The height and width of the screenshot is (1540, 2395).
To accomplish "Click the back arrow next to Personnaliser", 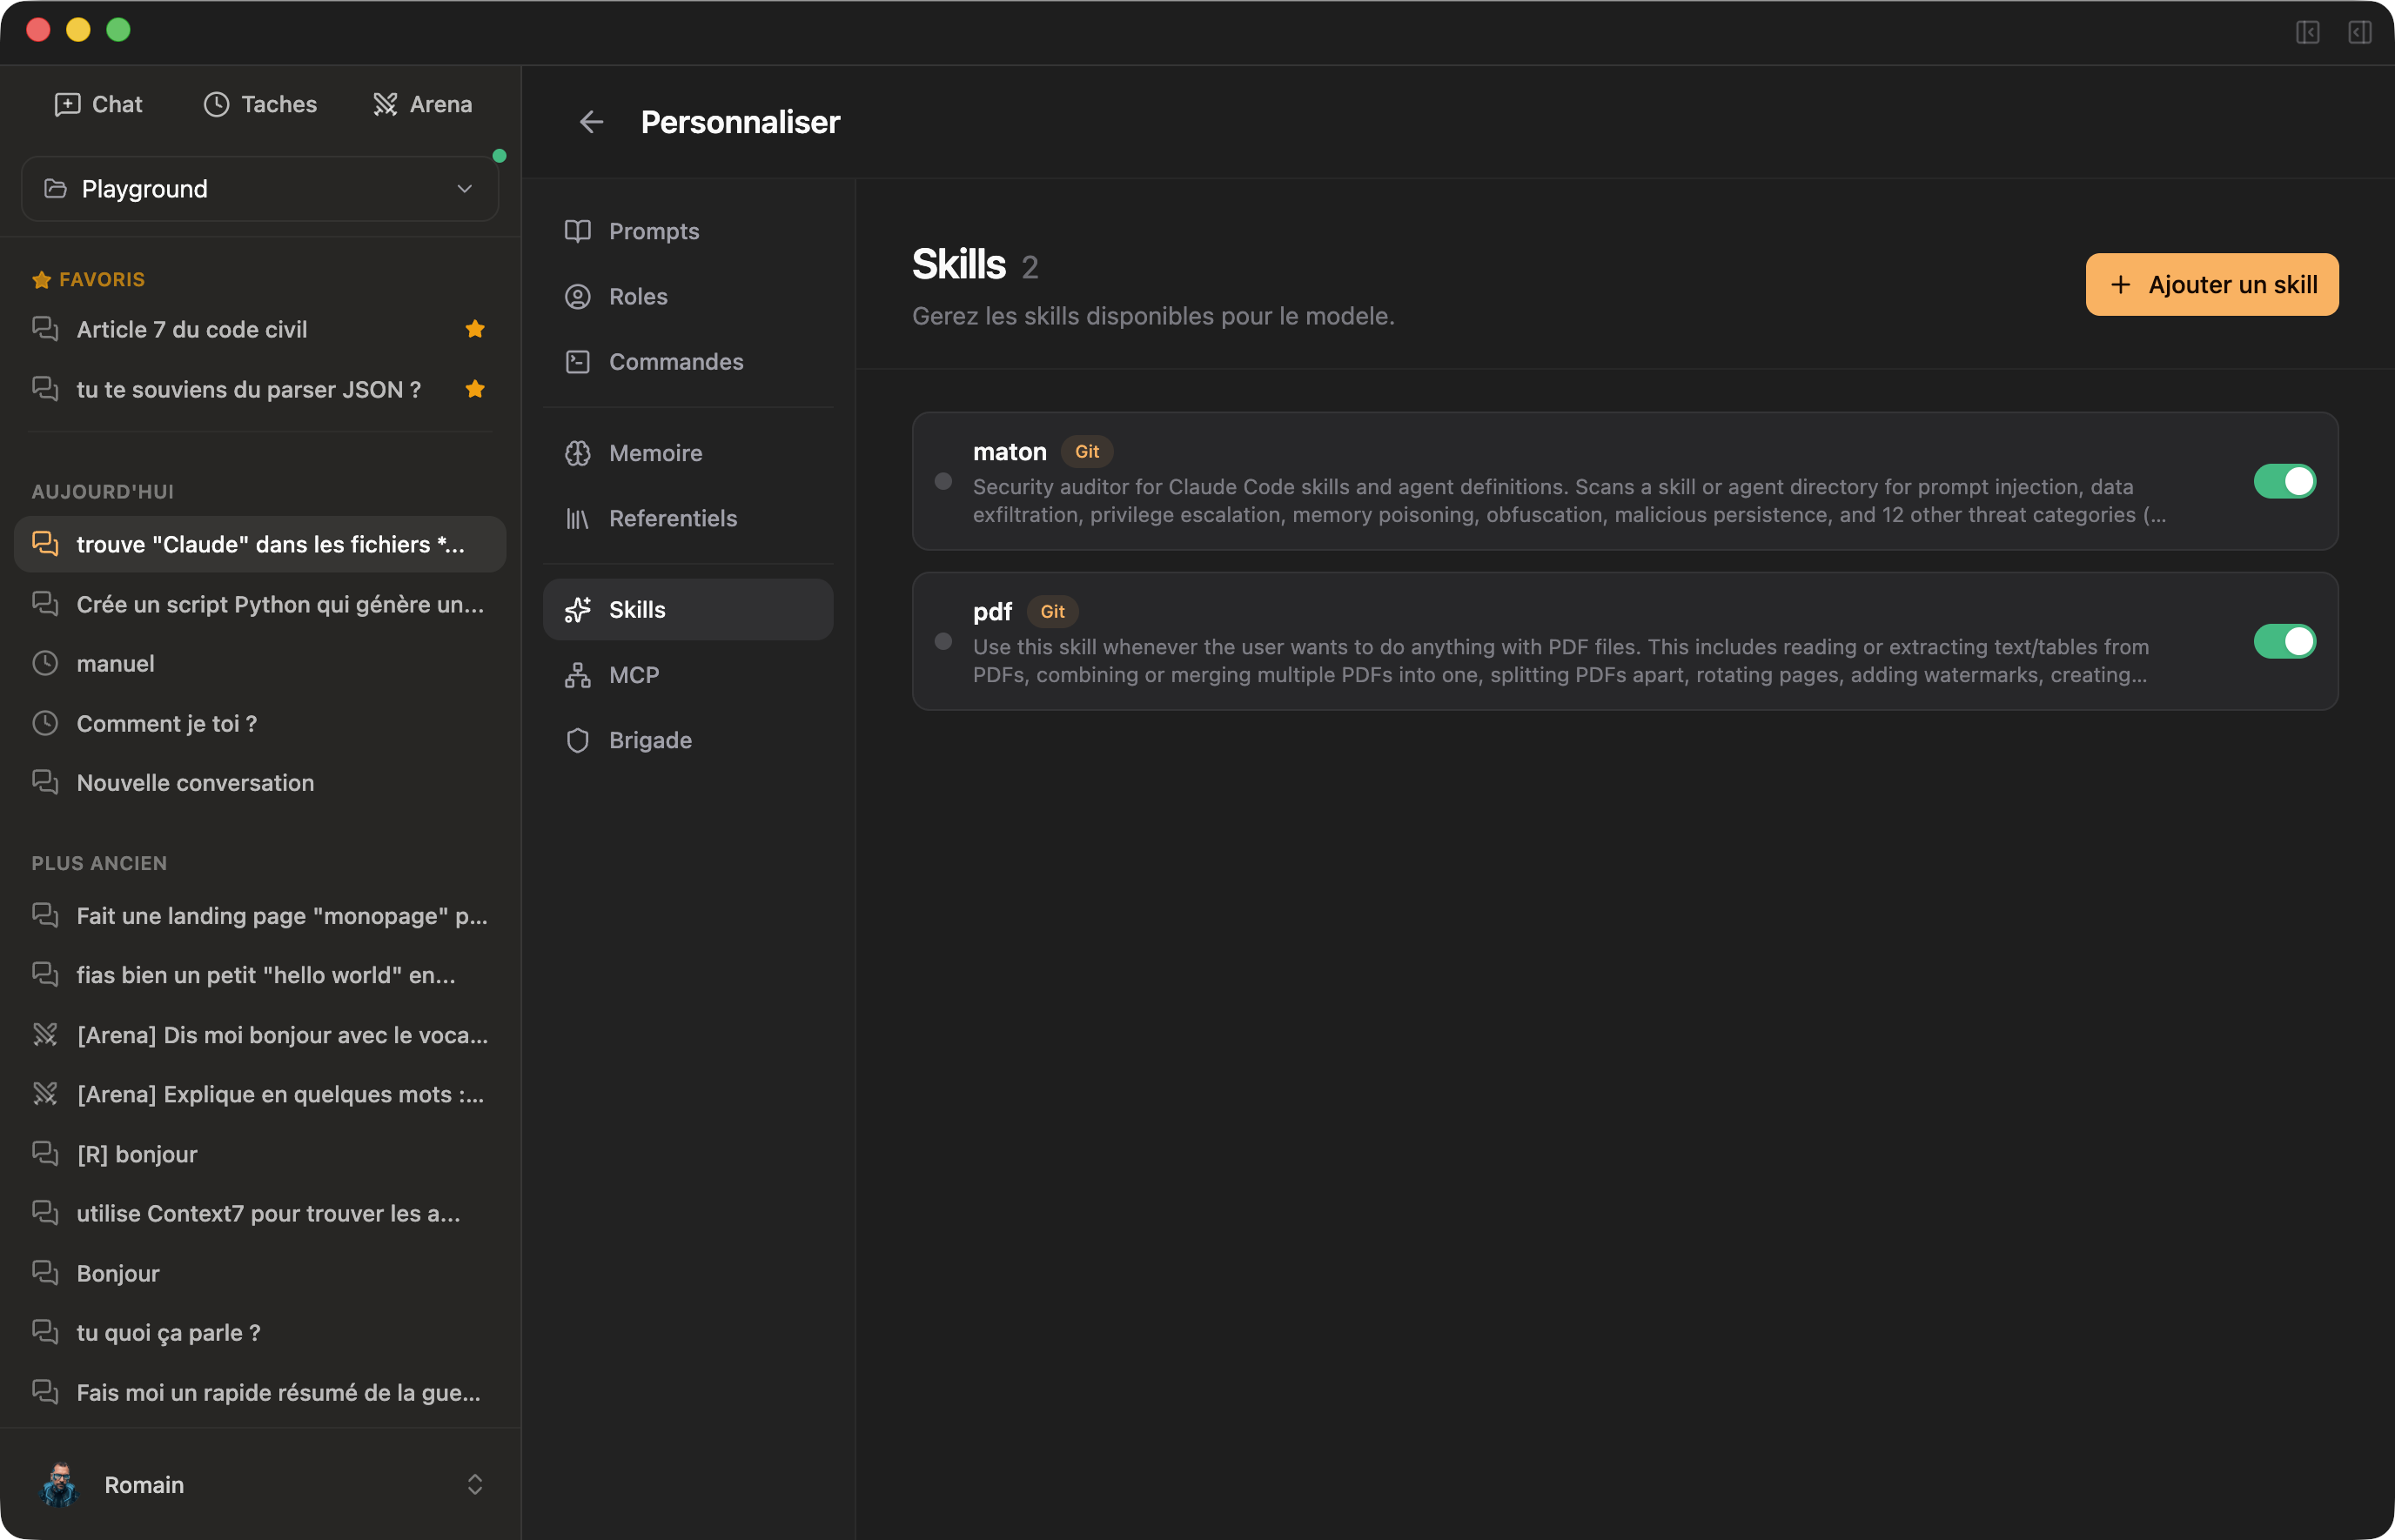I will (x=592, y=121).
